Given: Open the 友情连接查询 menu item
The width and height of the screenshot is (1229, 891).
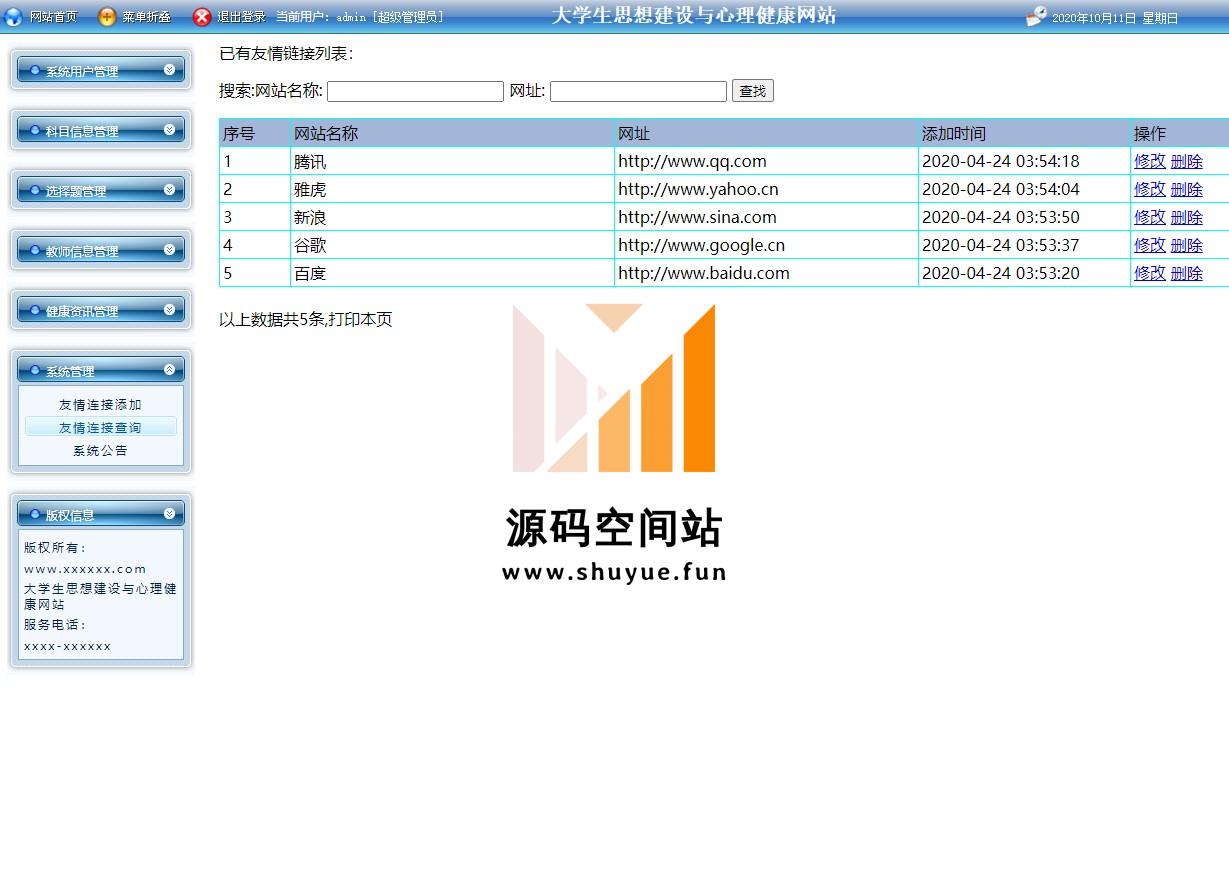Looking at the screenshot, I should pos(100,428).
